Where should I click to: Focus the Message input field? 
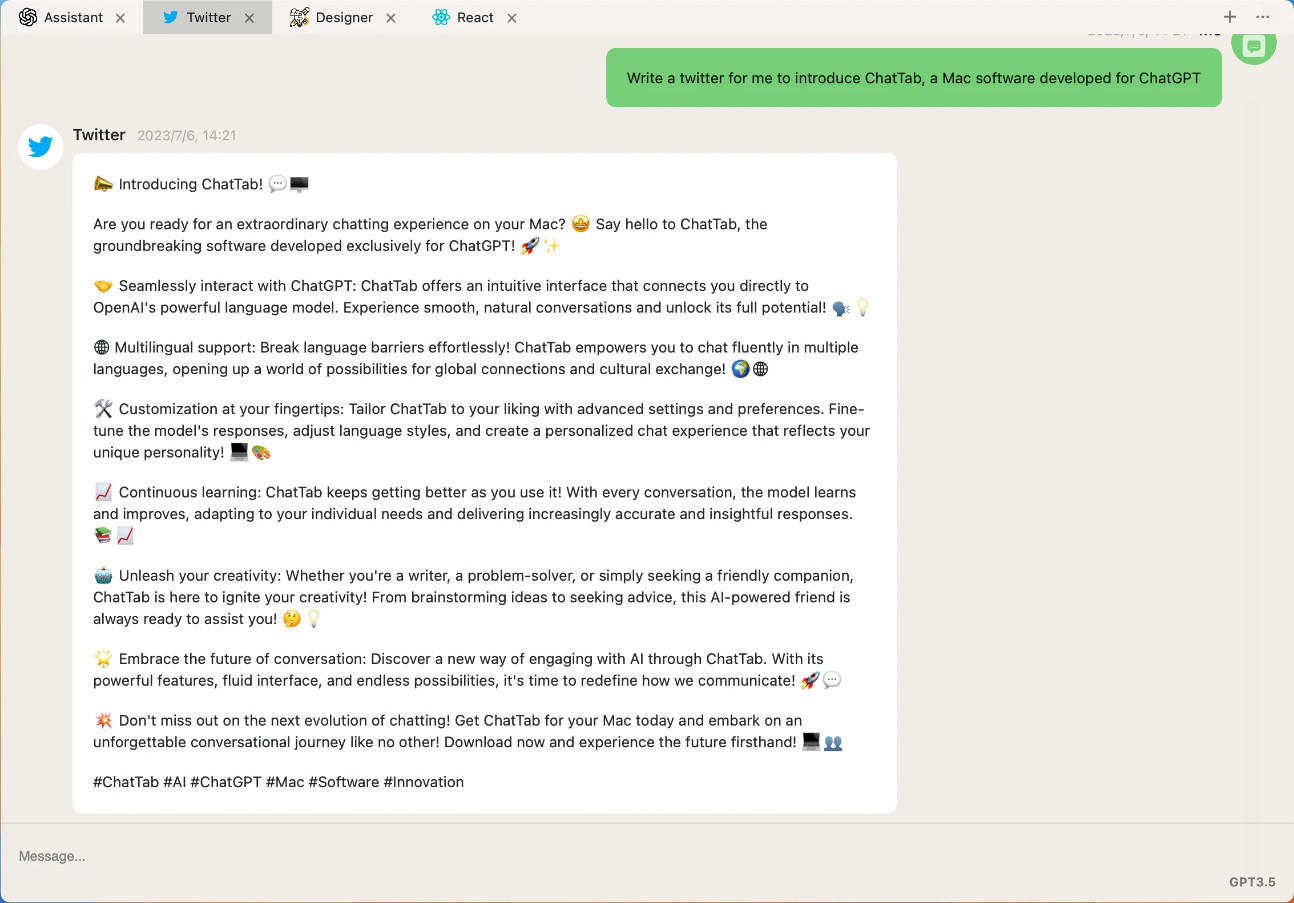point(600,856)
